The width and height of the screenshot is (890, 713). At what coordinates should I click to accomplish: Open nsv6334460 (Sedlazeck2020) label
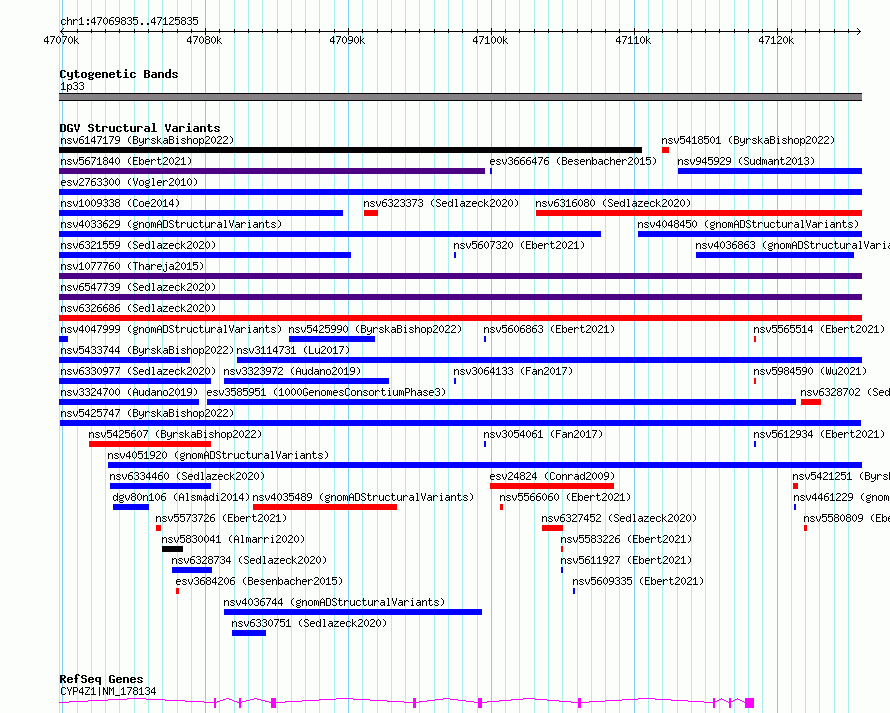point(187,476)
